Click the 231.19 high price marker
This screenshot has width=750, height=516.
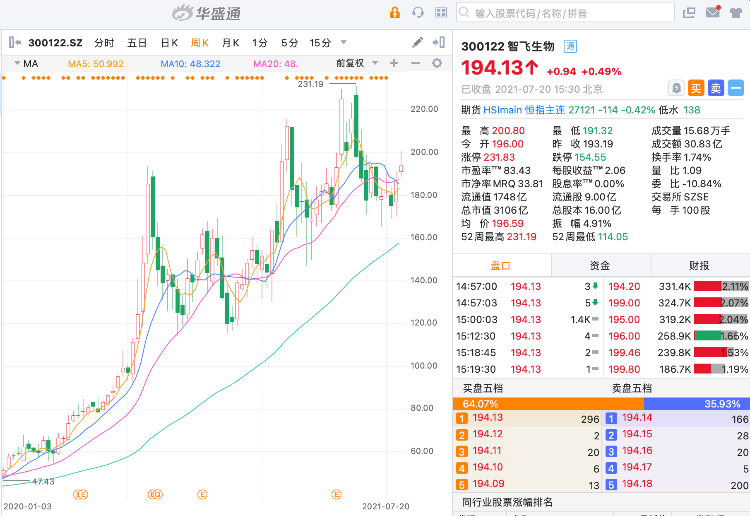310,84
